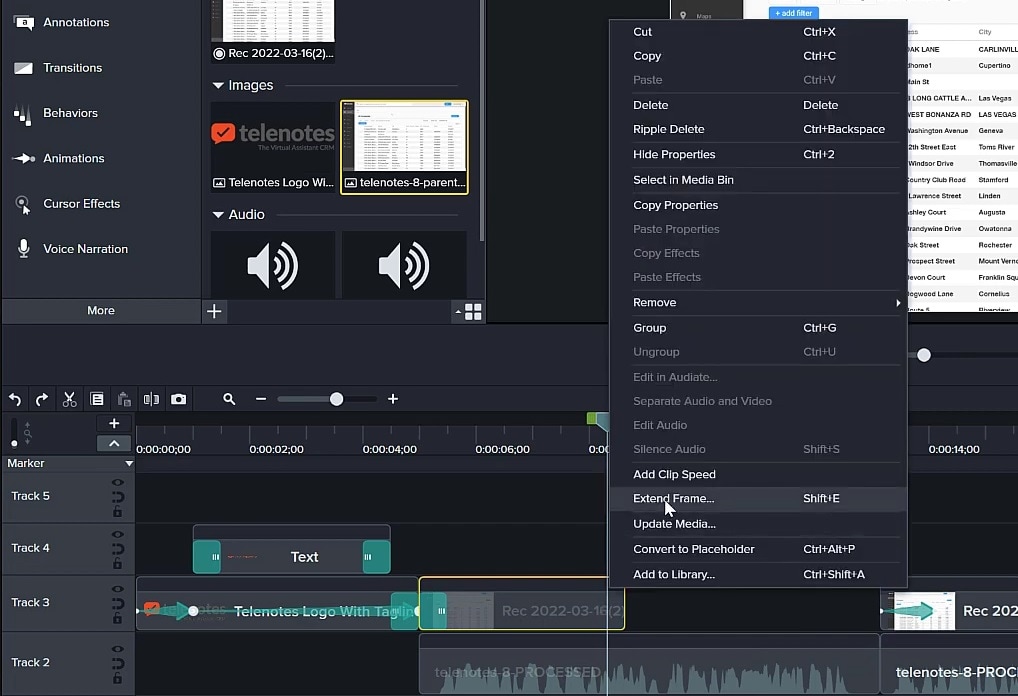This screenshot has width=1018, height=696.
Task: Choose Ripple Delete from context menu
Action: pos(757,129)
